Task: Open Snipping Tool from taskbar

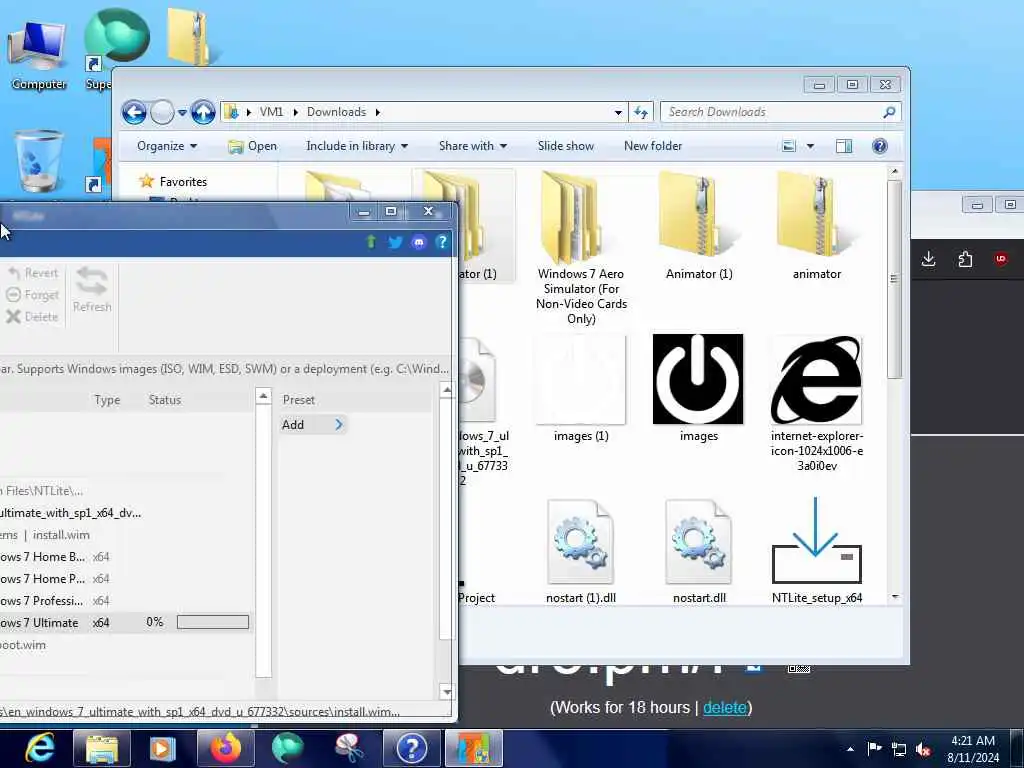Action: [349, 748]
